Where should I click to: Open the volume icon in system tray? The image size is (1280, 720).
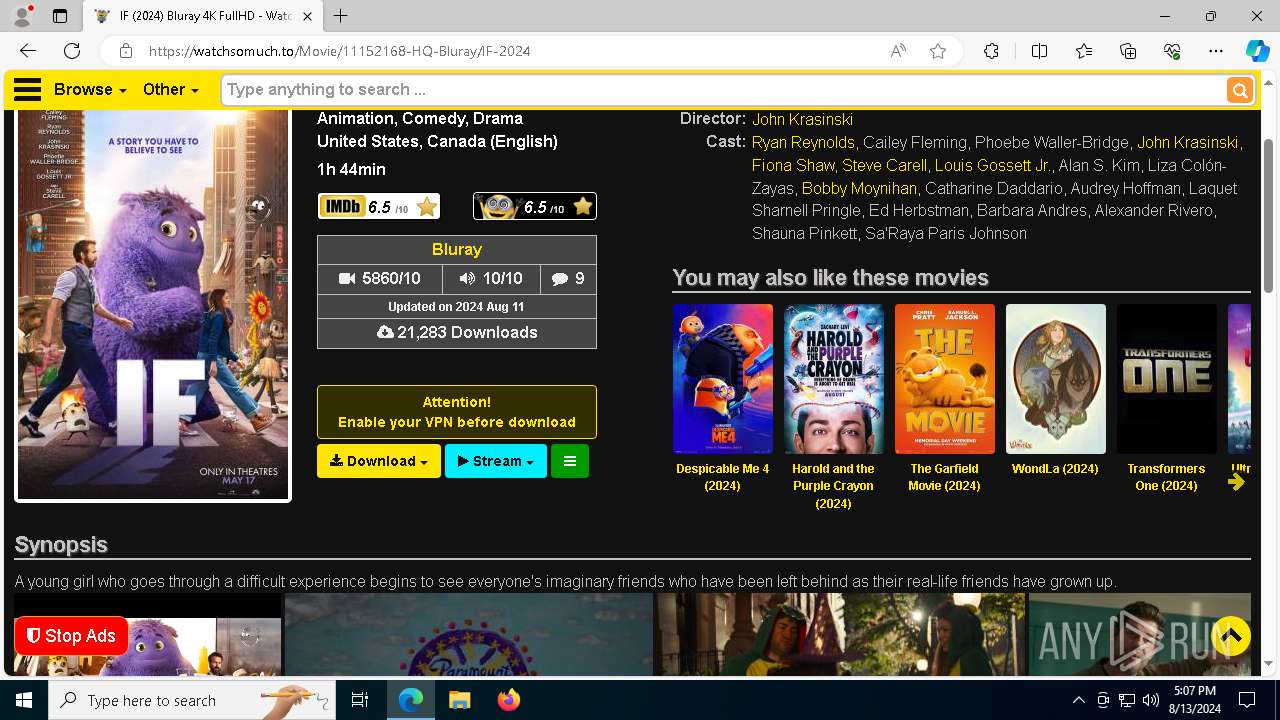point(1151,701)
